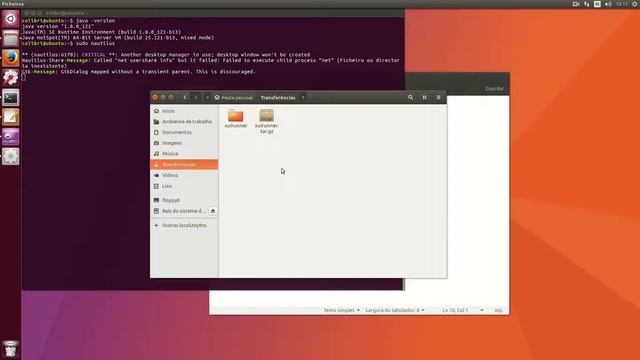
Task: Open the Trash in the launcher
Action: pyautogui.click(x=11, y=349)
